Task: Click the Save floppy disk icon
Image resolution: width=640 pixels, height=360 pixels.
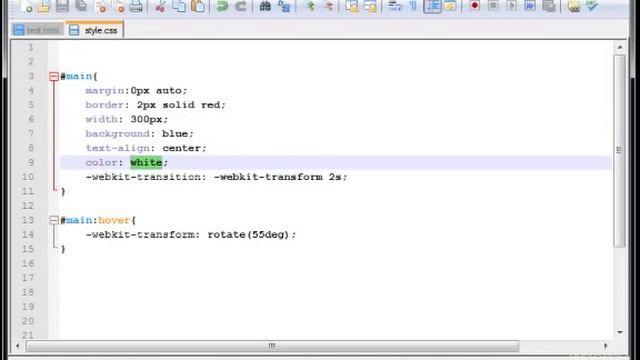Action: (x=62, y=6)
